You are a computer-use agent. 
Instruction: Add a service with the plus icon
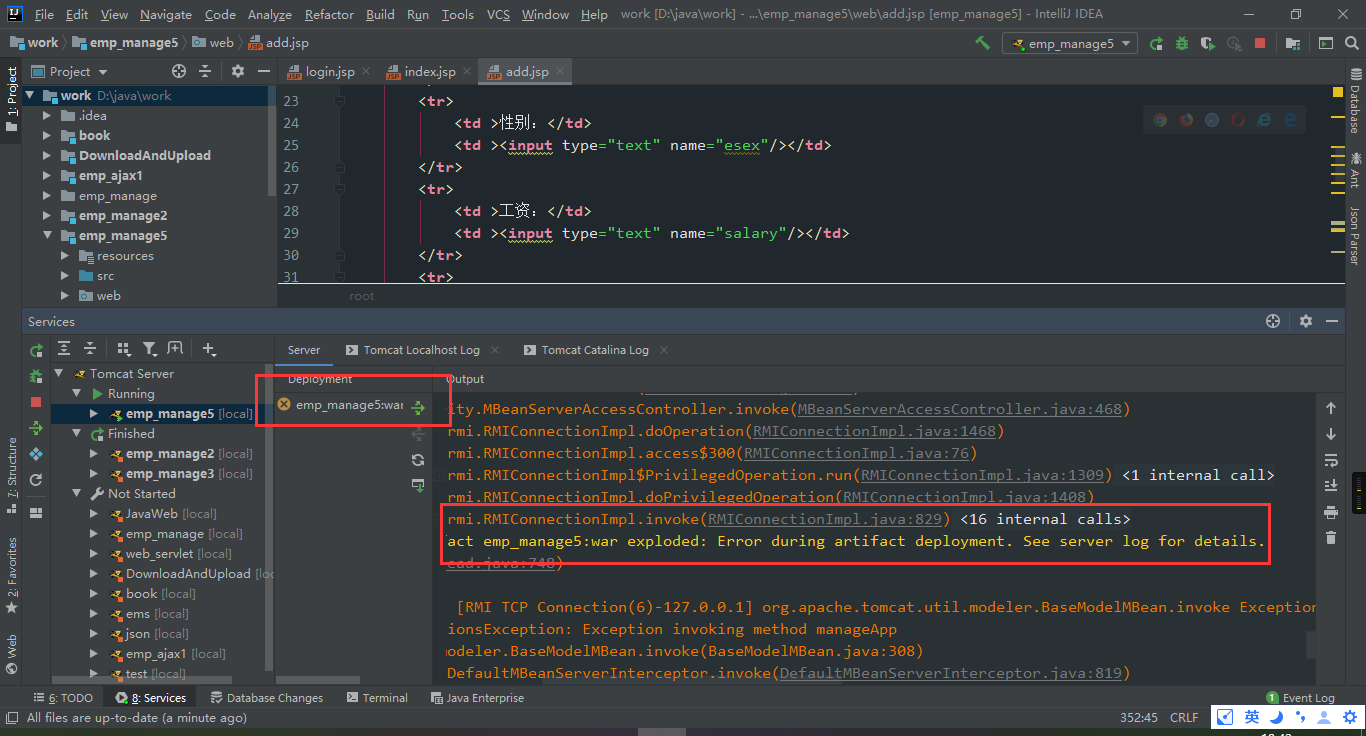(x=209, y=348)
